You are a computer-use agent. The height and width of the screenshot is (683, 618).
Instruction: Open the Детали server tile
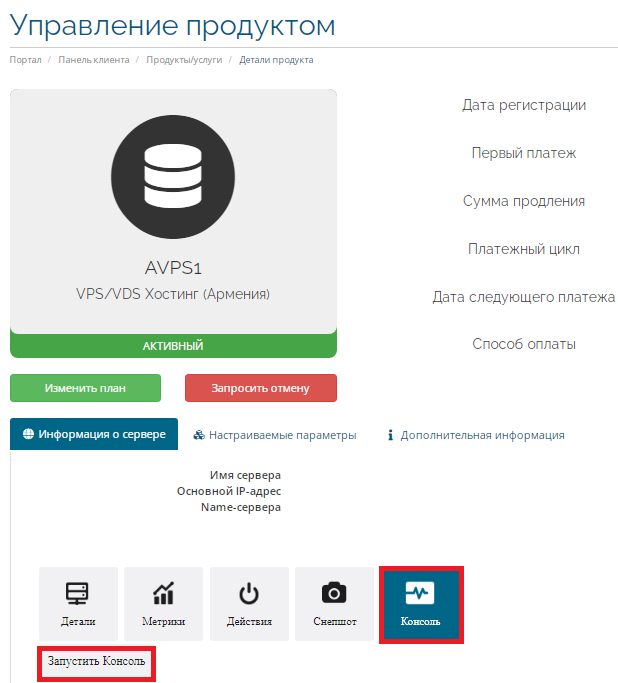[78, 604]
